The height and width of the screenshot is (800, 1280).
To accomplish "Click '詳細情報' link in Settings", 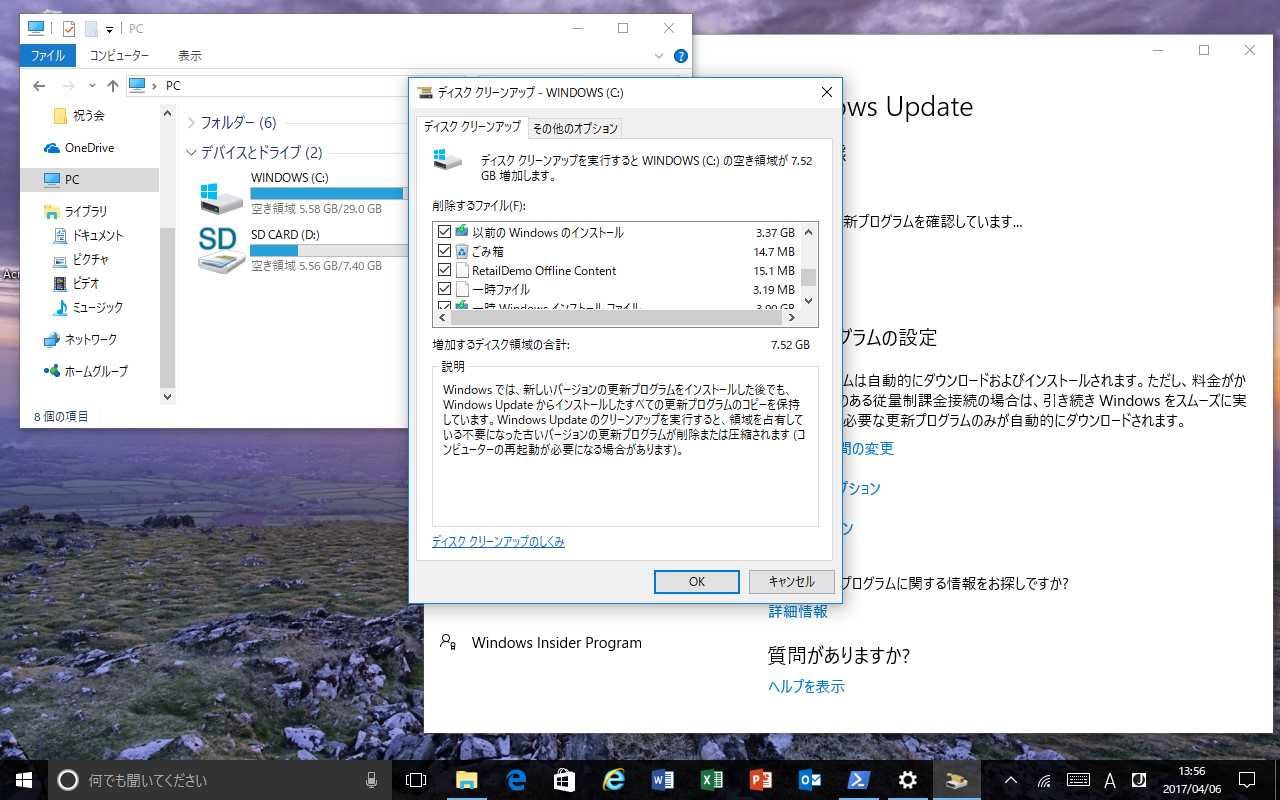I will pos(798,611).
